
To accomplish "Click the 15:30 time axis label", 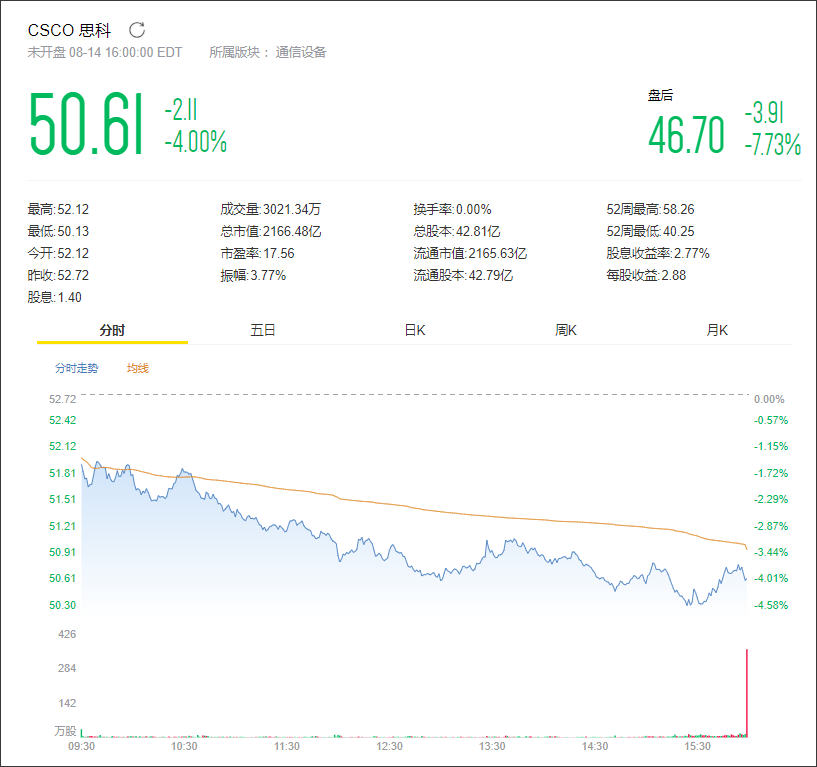I will [x=697, y=746].
